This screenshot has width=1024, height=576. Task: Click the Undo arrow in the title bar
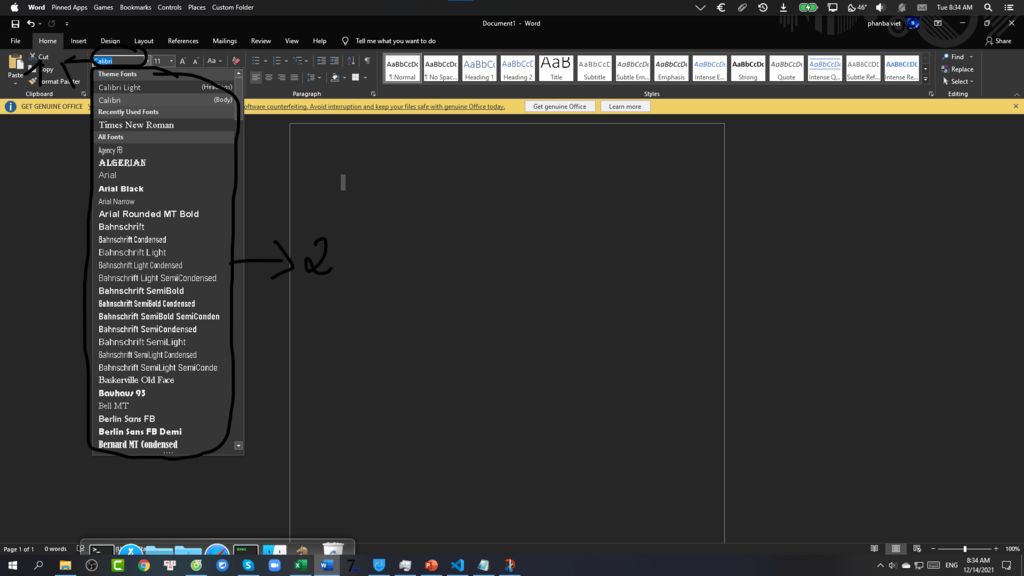click(x=30, y=24)
